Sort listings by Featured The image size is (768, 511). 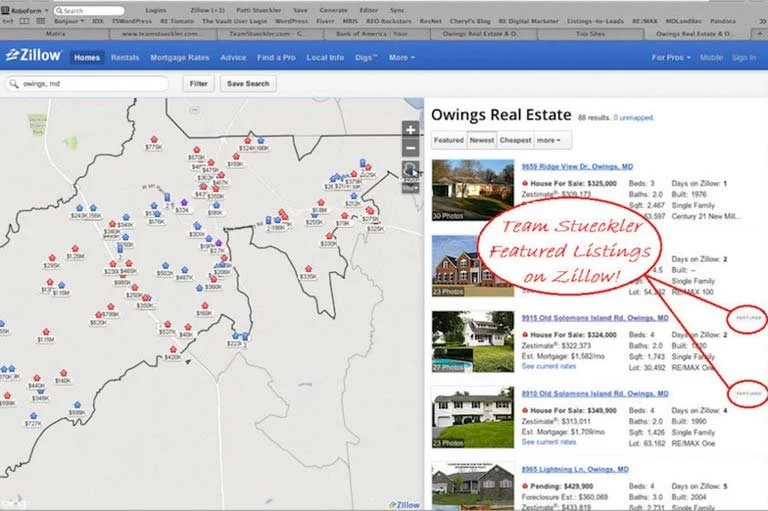pos(449,140)
